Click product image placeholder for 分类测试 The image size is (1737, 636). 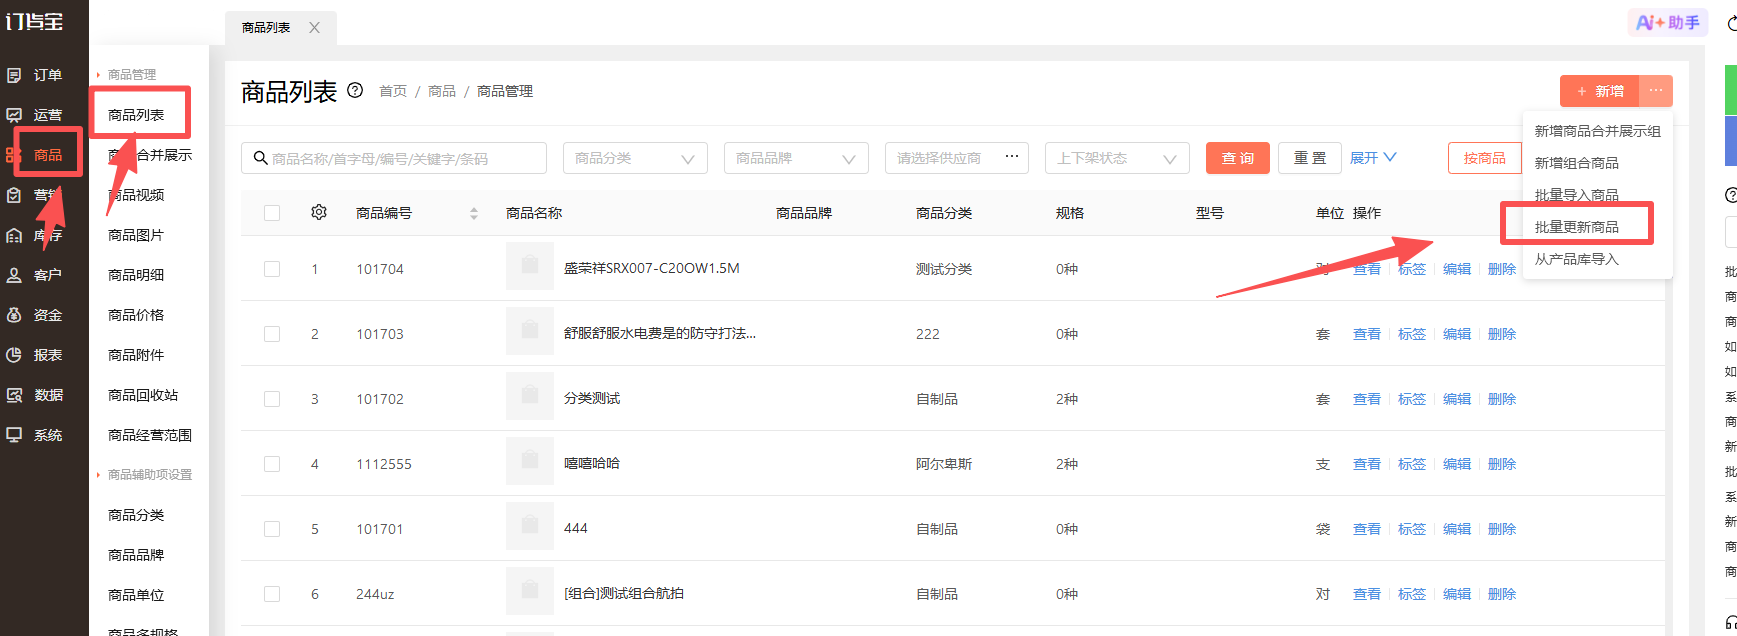[530, 398]
